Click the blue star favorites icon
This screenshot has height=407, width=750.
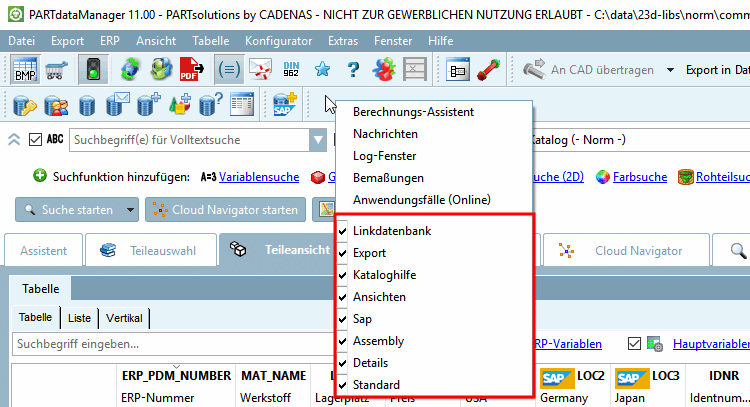pyautogui.click(x=322, y=70)
